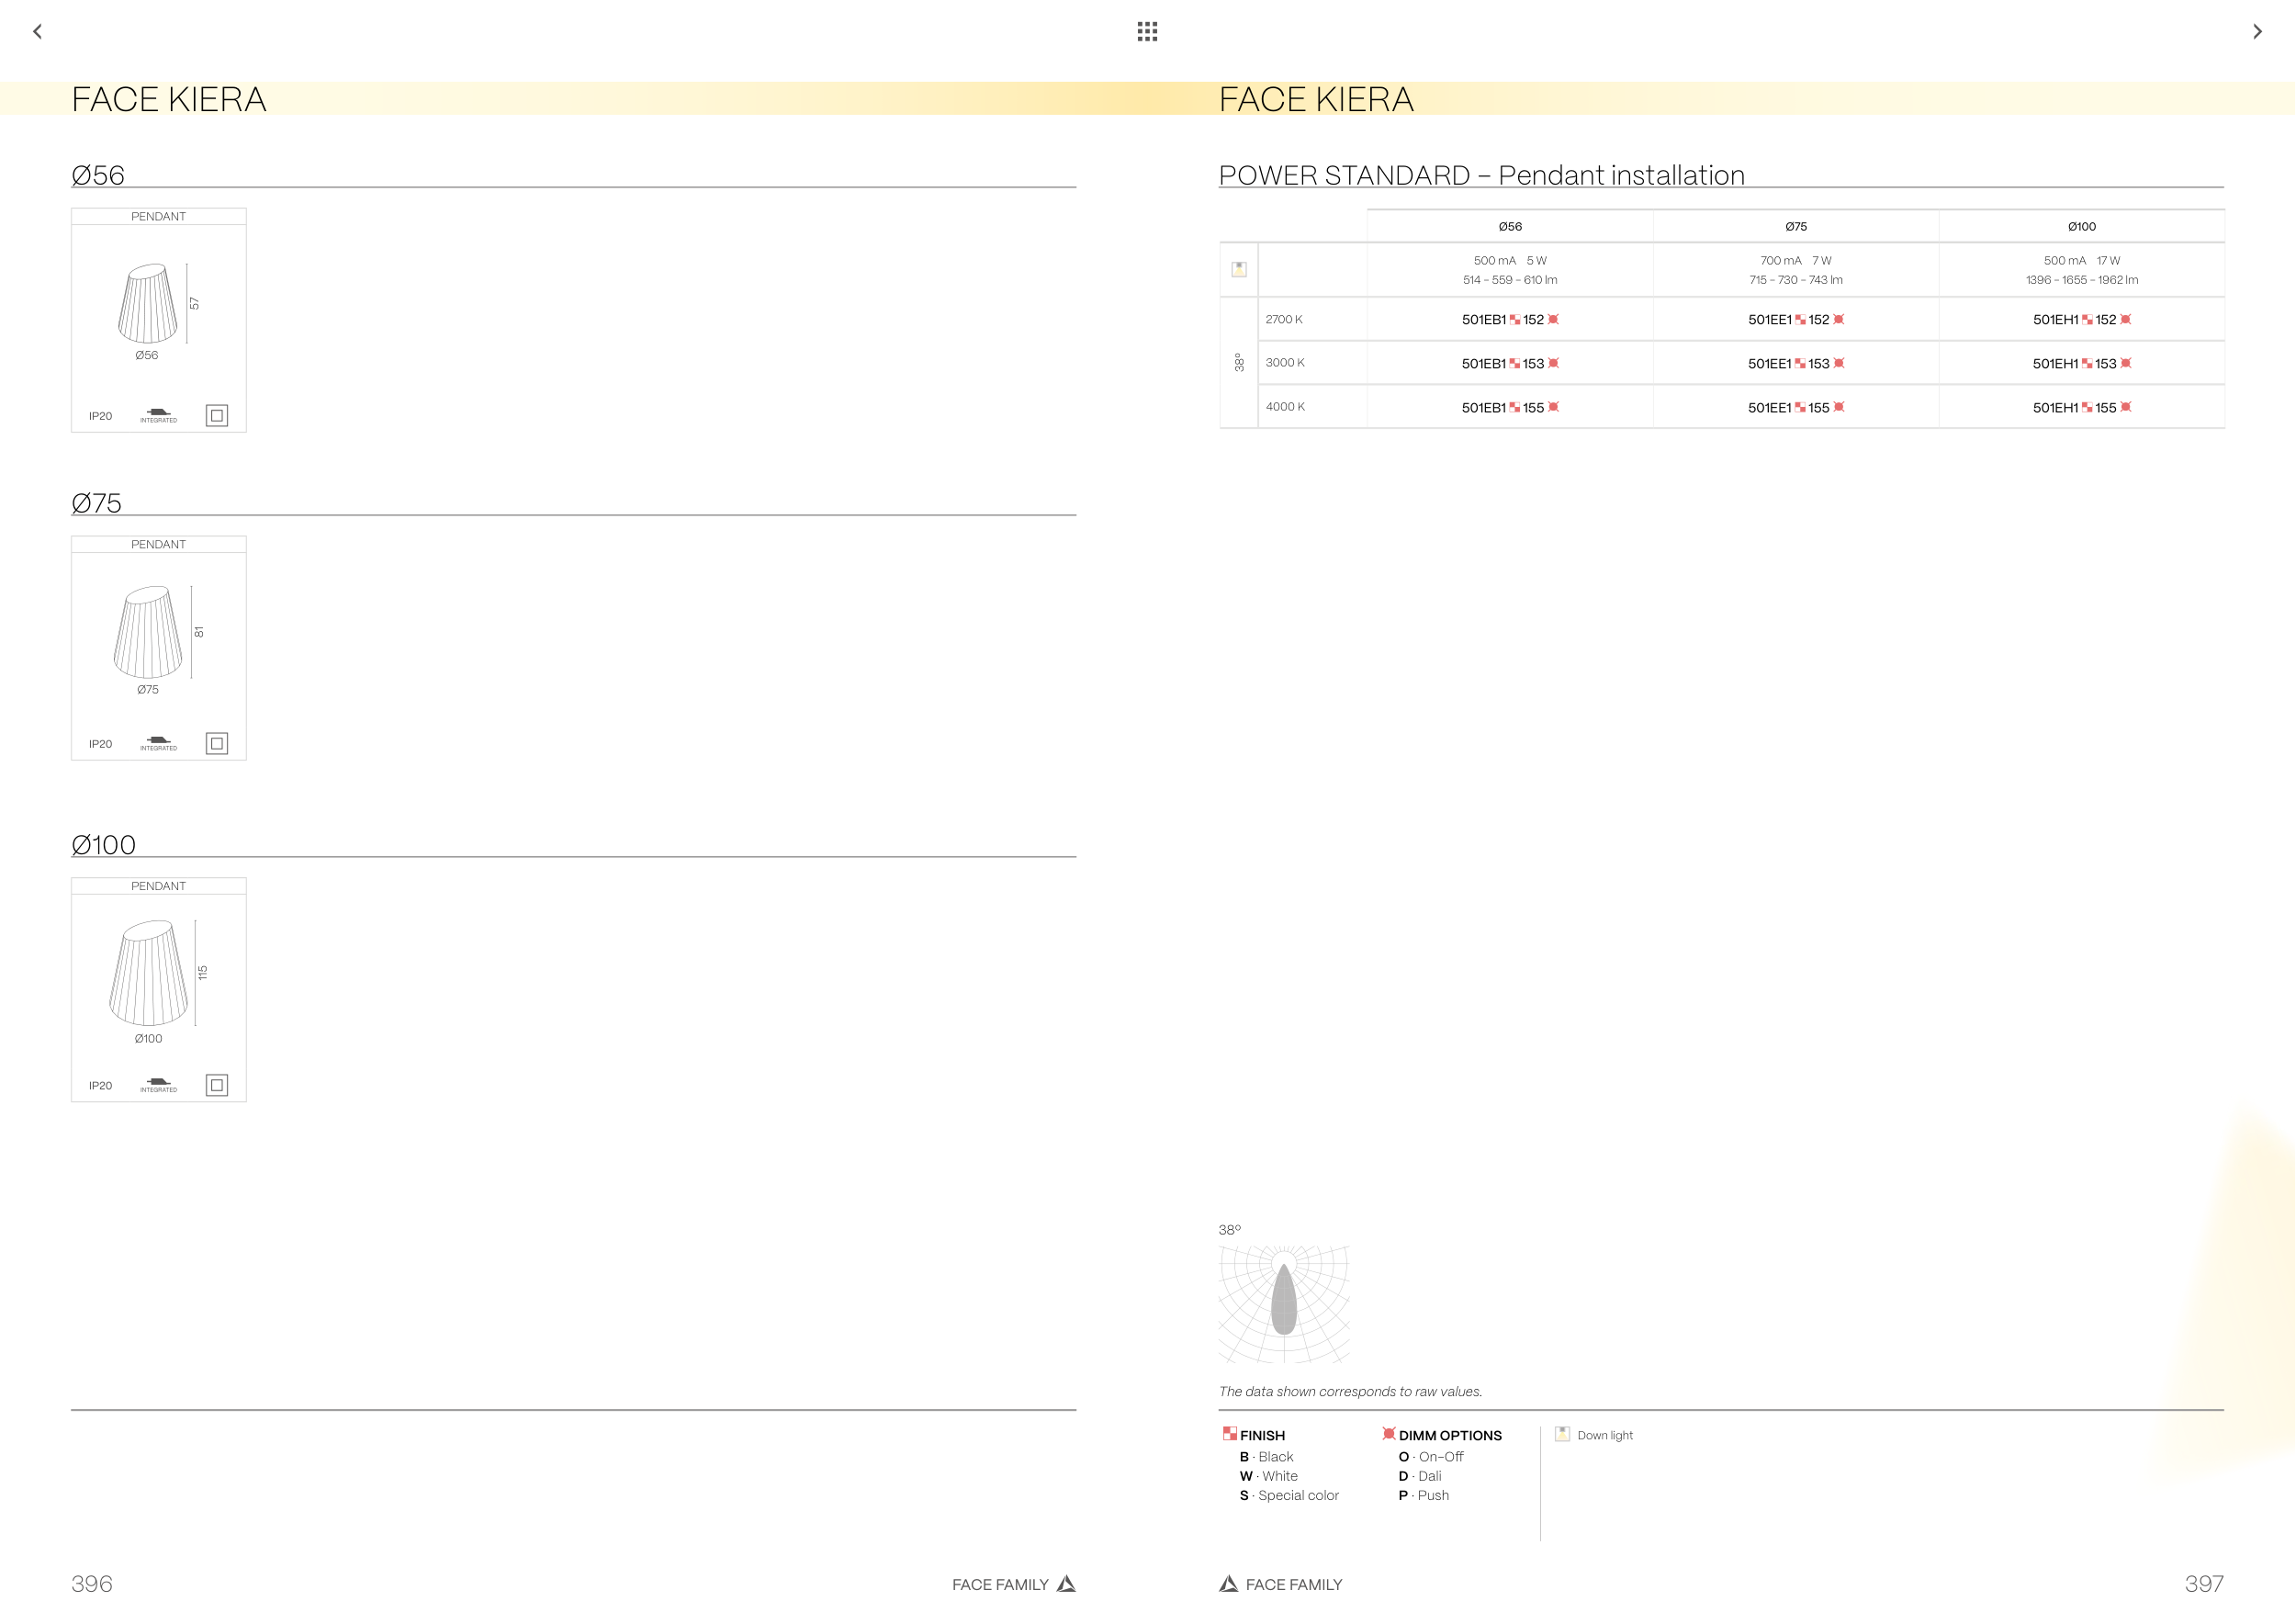
Task: Click the down light icon in table header
Action: (1239, 269)
